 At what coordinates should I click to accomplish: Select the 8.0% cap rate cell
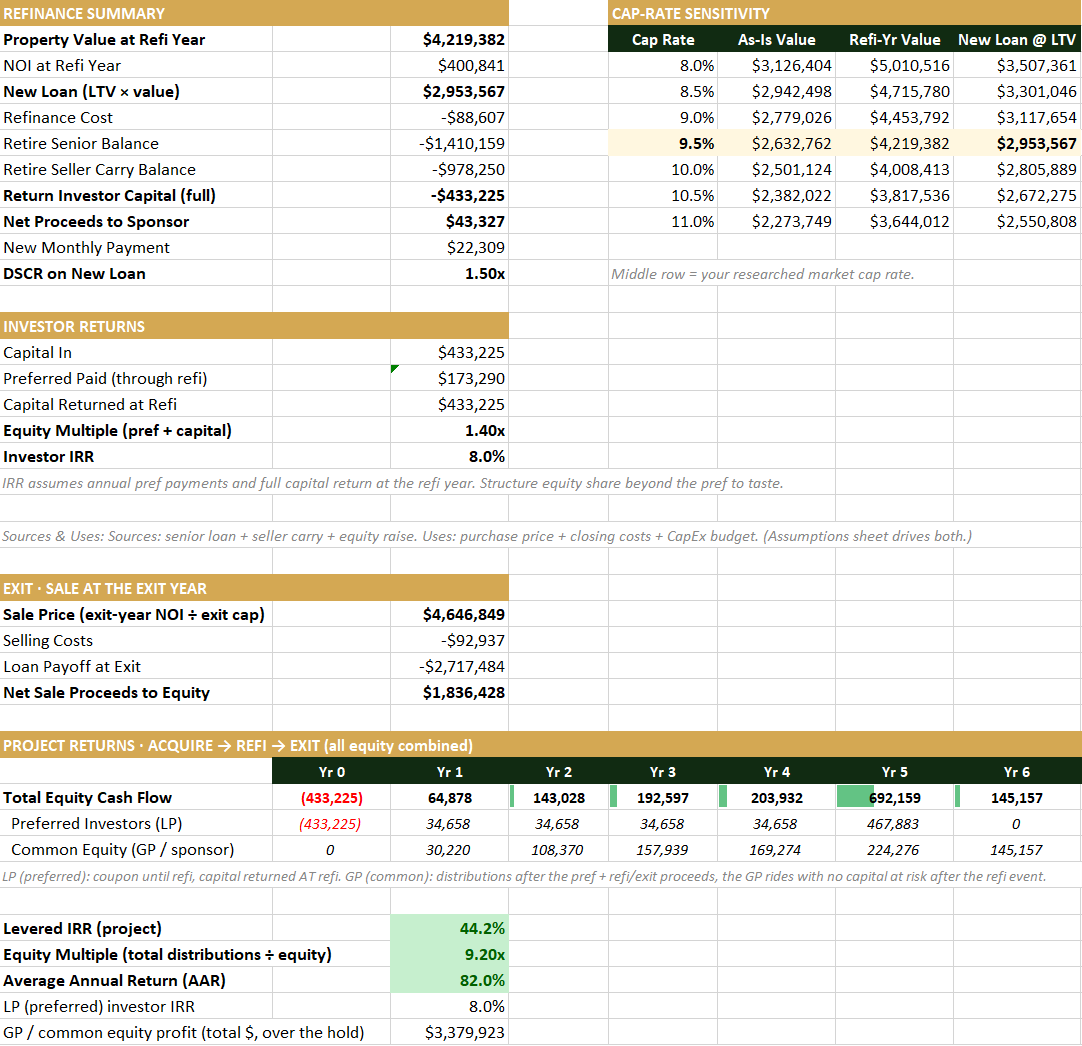[663, 66]
